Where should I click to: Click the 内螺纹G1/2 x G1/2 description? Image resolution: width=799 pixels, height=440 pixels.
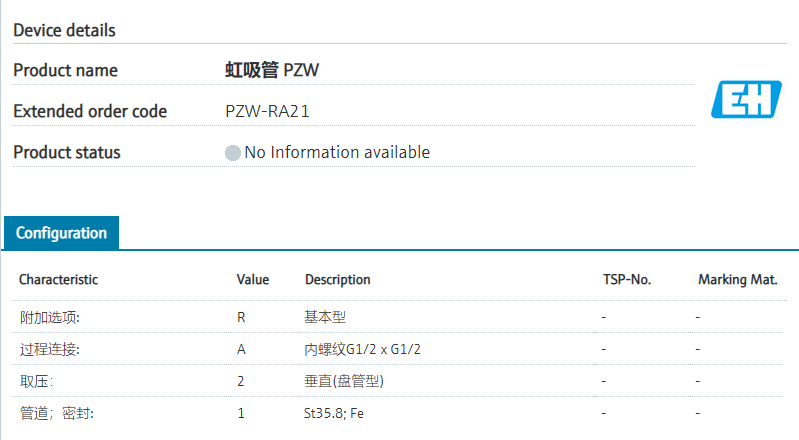pos(362,349)
